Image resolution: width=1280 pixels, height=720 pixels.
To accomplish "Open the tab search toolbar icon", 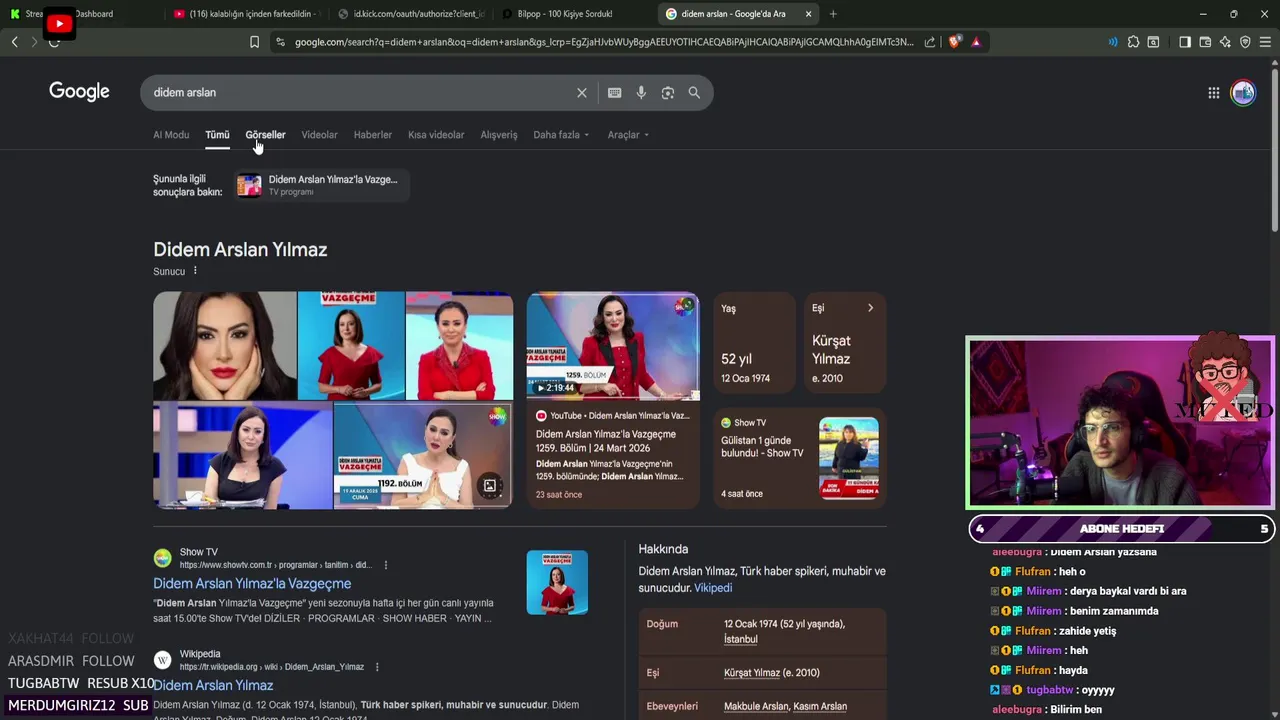I will pos(1153,42).
